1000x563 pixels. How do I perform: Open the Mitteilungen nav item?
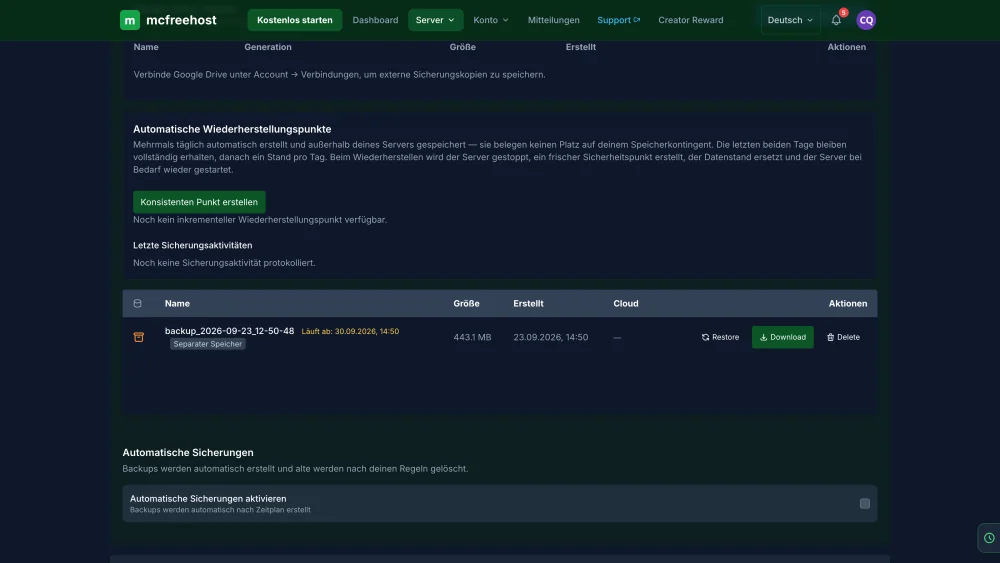tap(554, 20)
